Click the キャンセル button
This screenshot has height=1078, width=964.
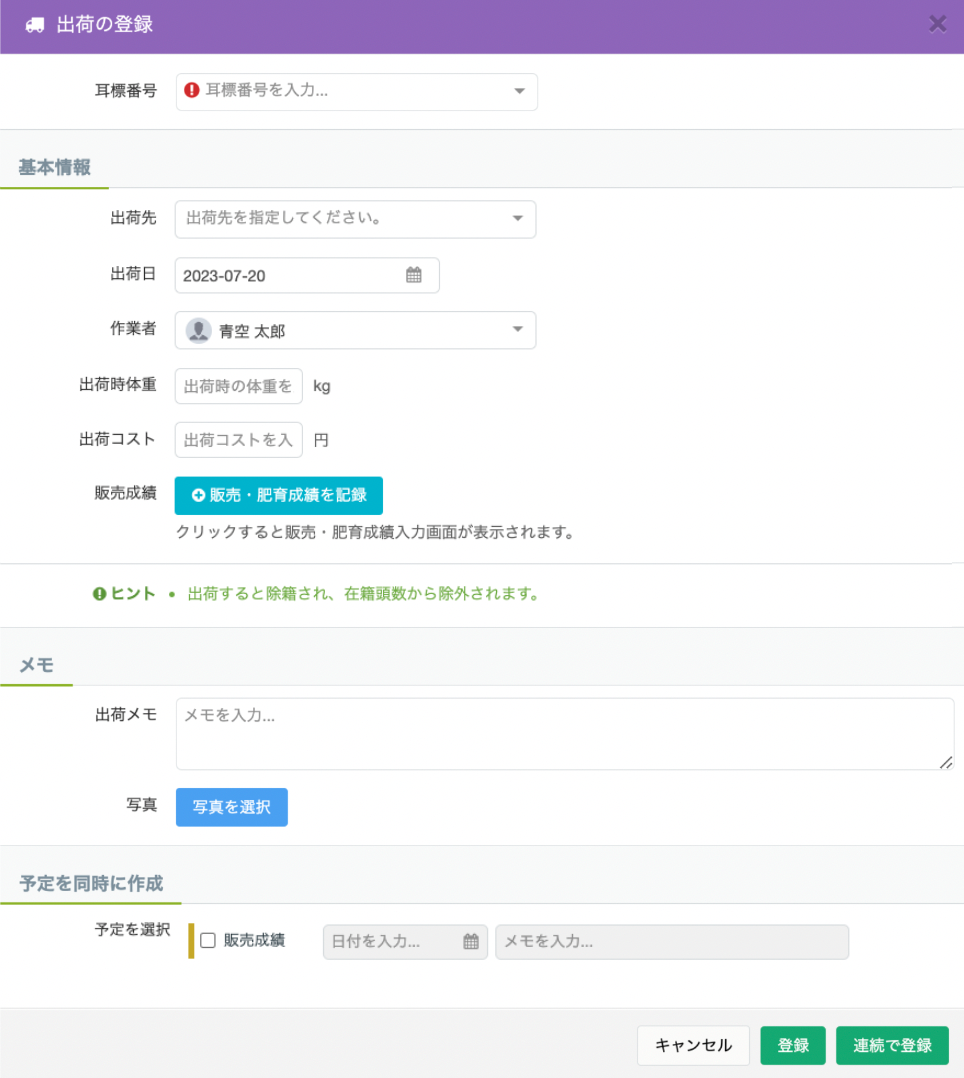point(693,1045)
